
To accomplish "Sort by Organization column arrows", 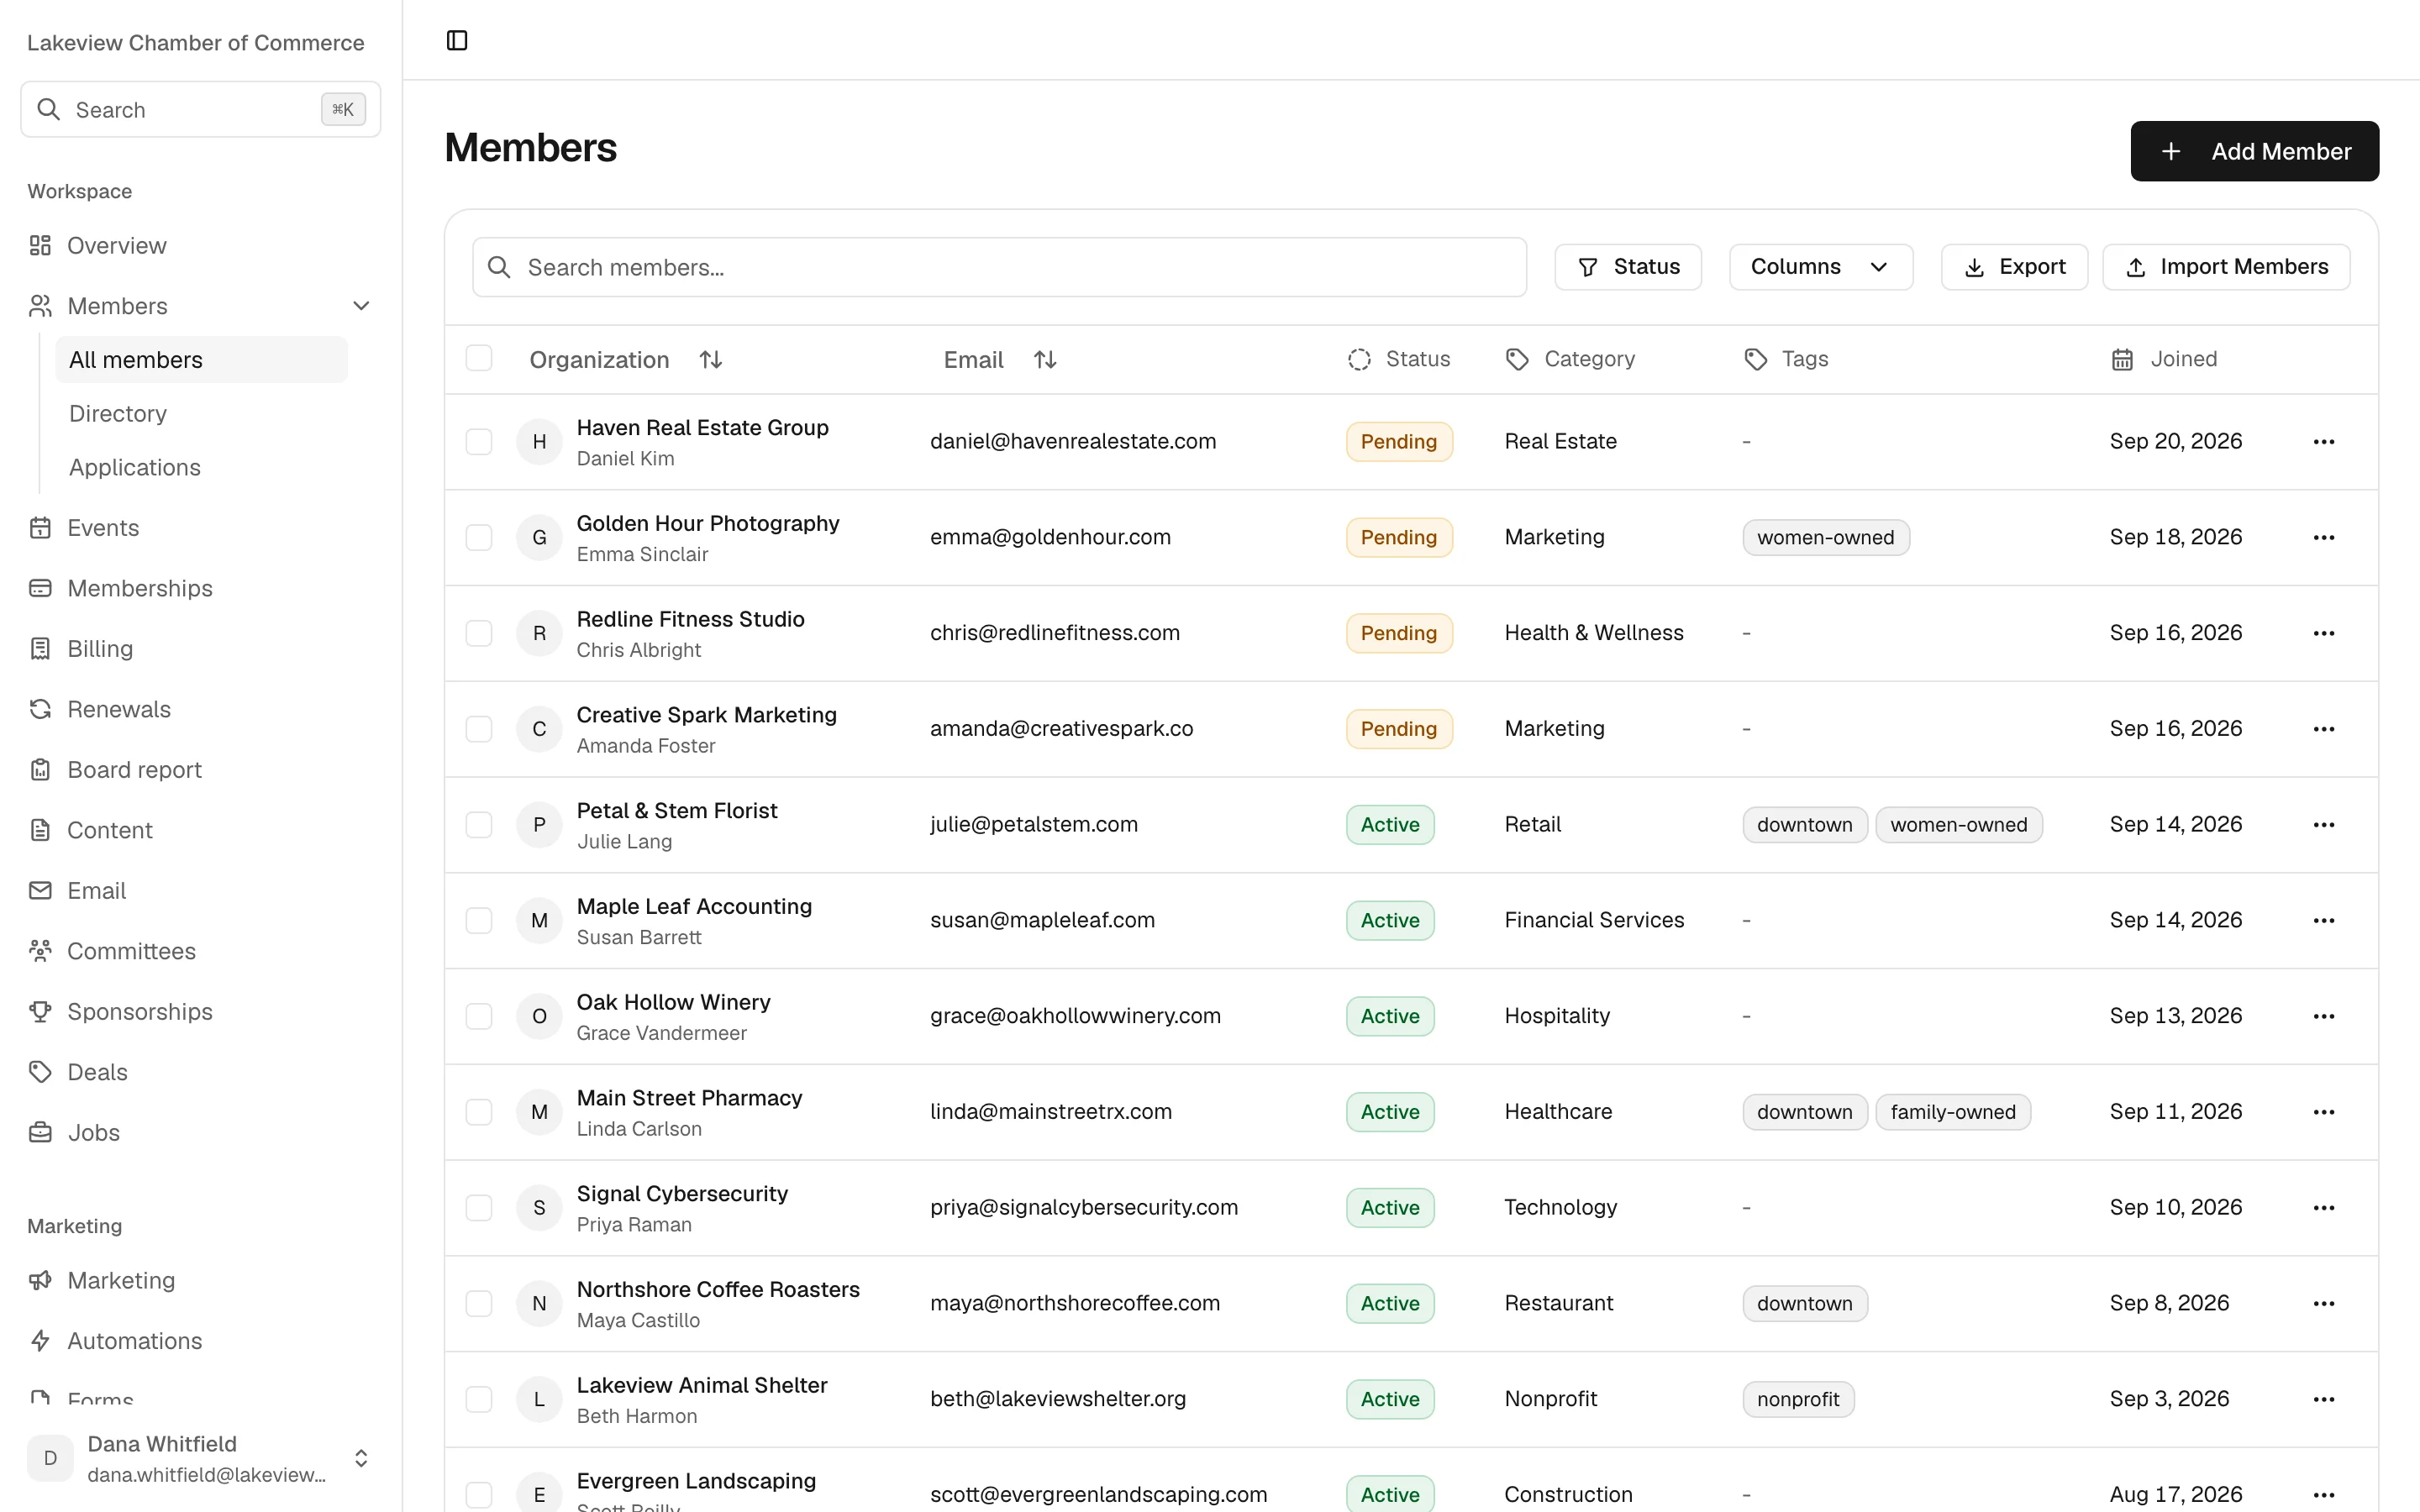I will click(711, 360).
